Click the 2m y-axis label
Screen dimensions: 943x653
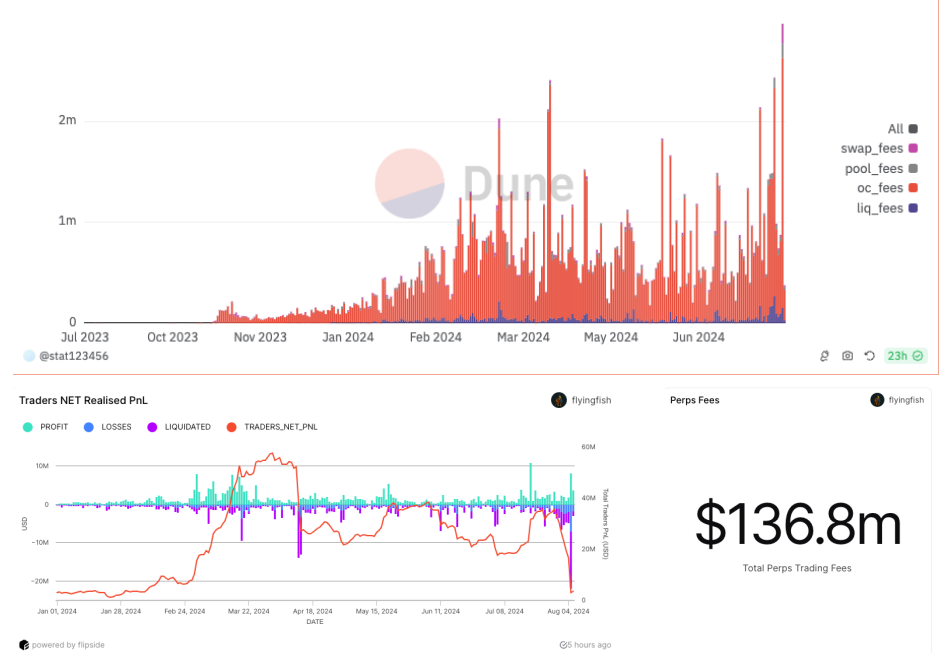[67, 120]
